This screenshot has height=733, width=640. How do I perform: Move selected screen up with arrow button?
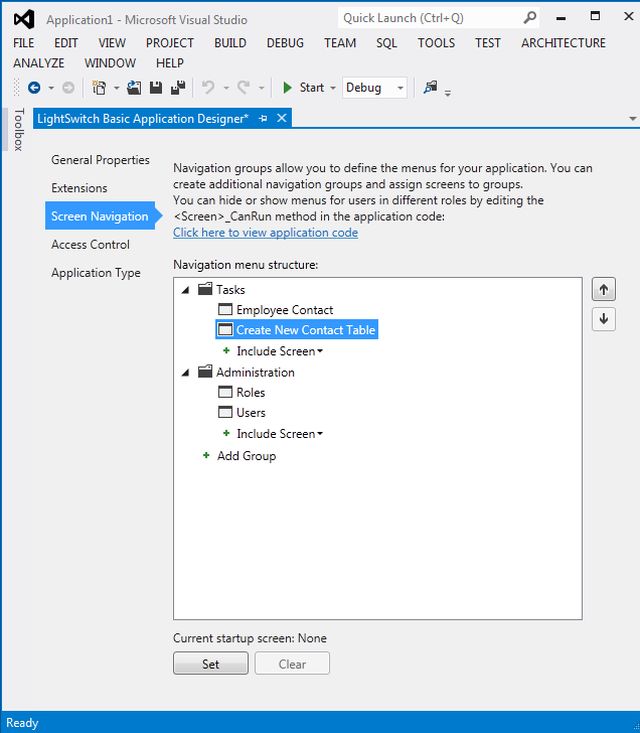point(604,289)
